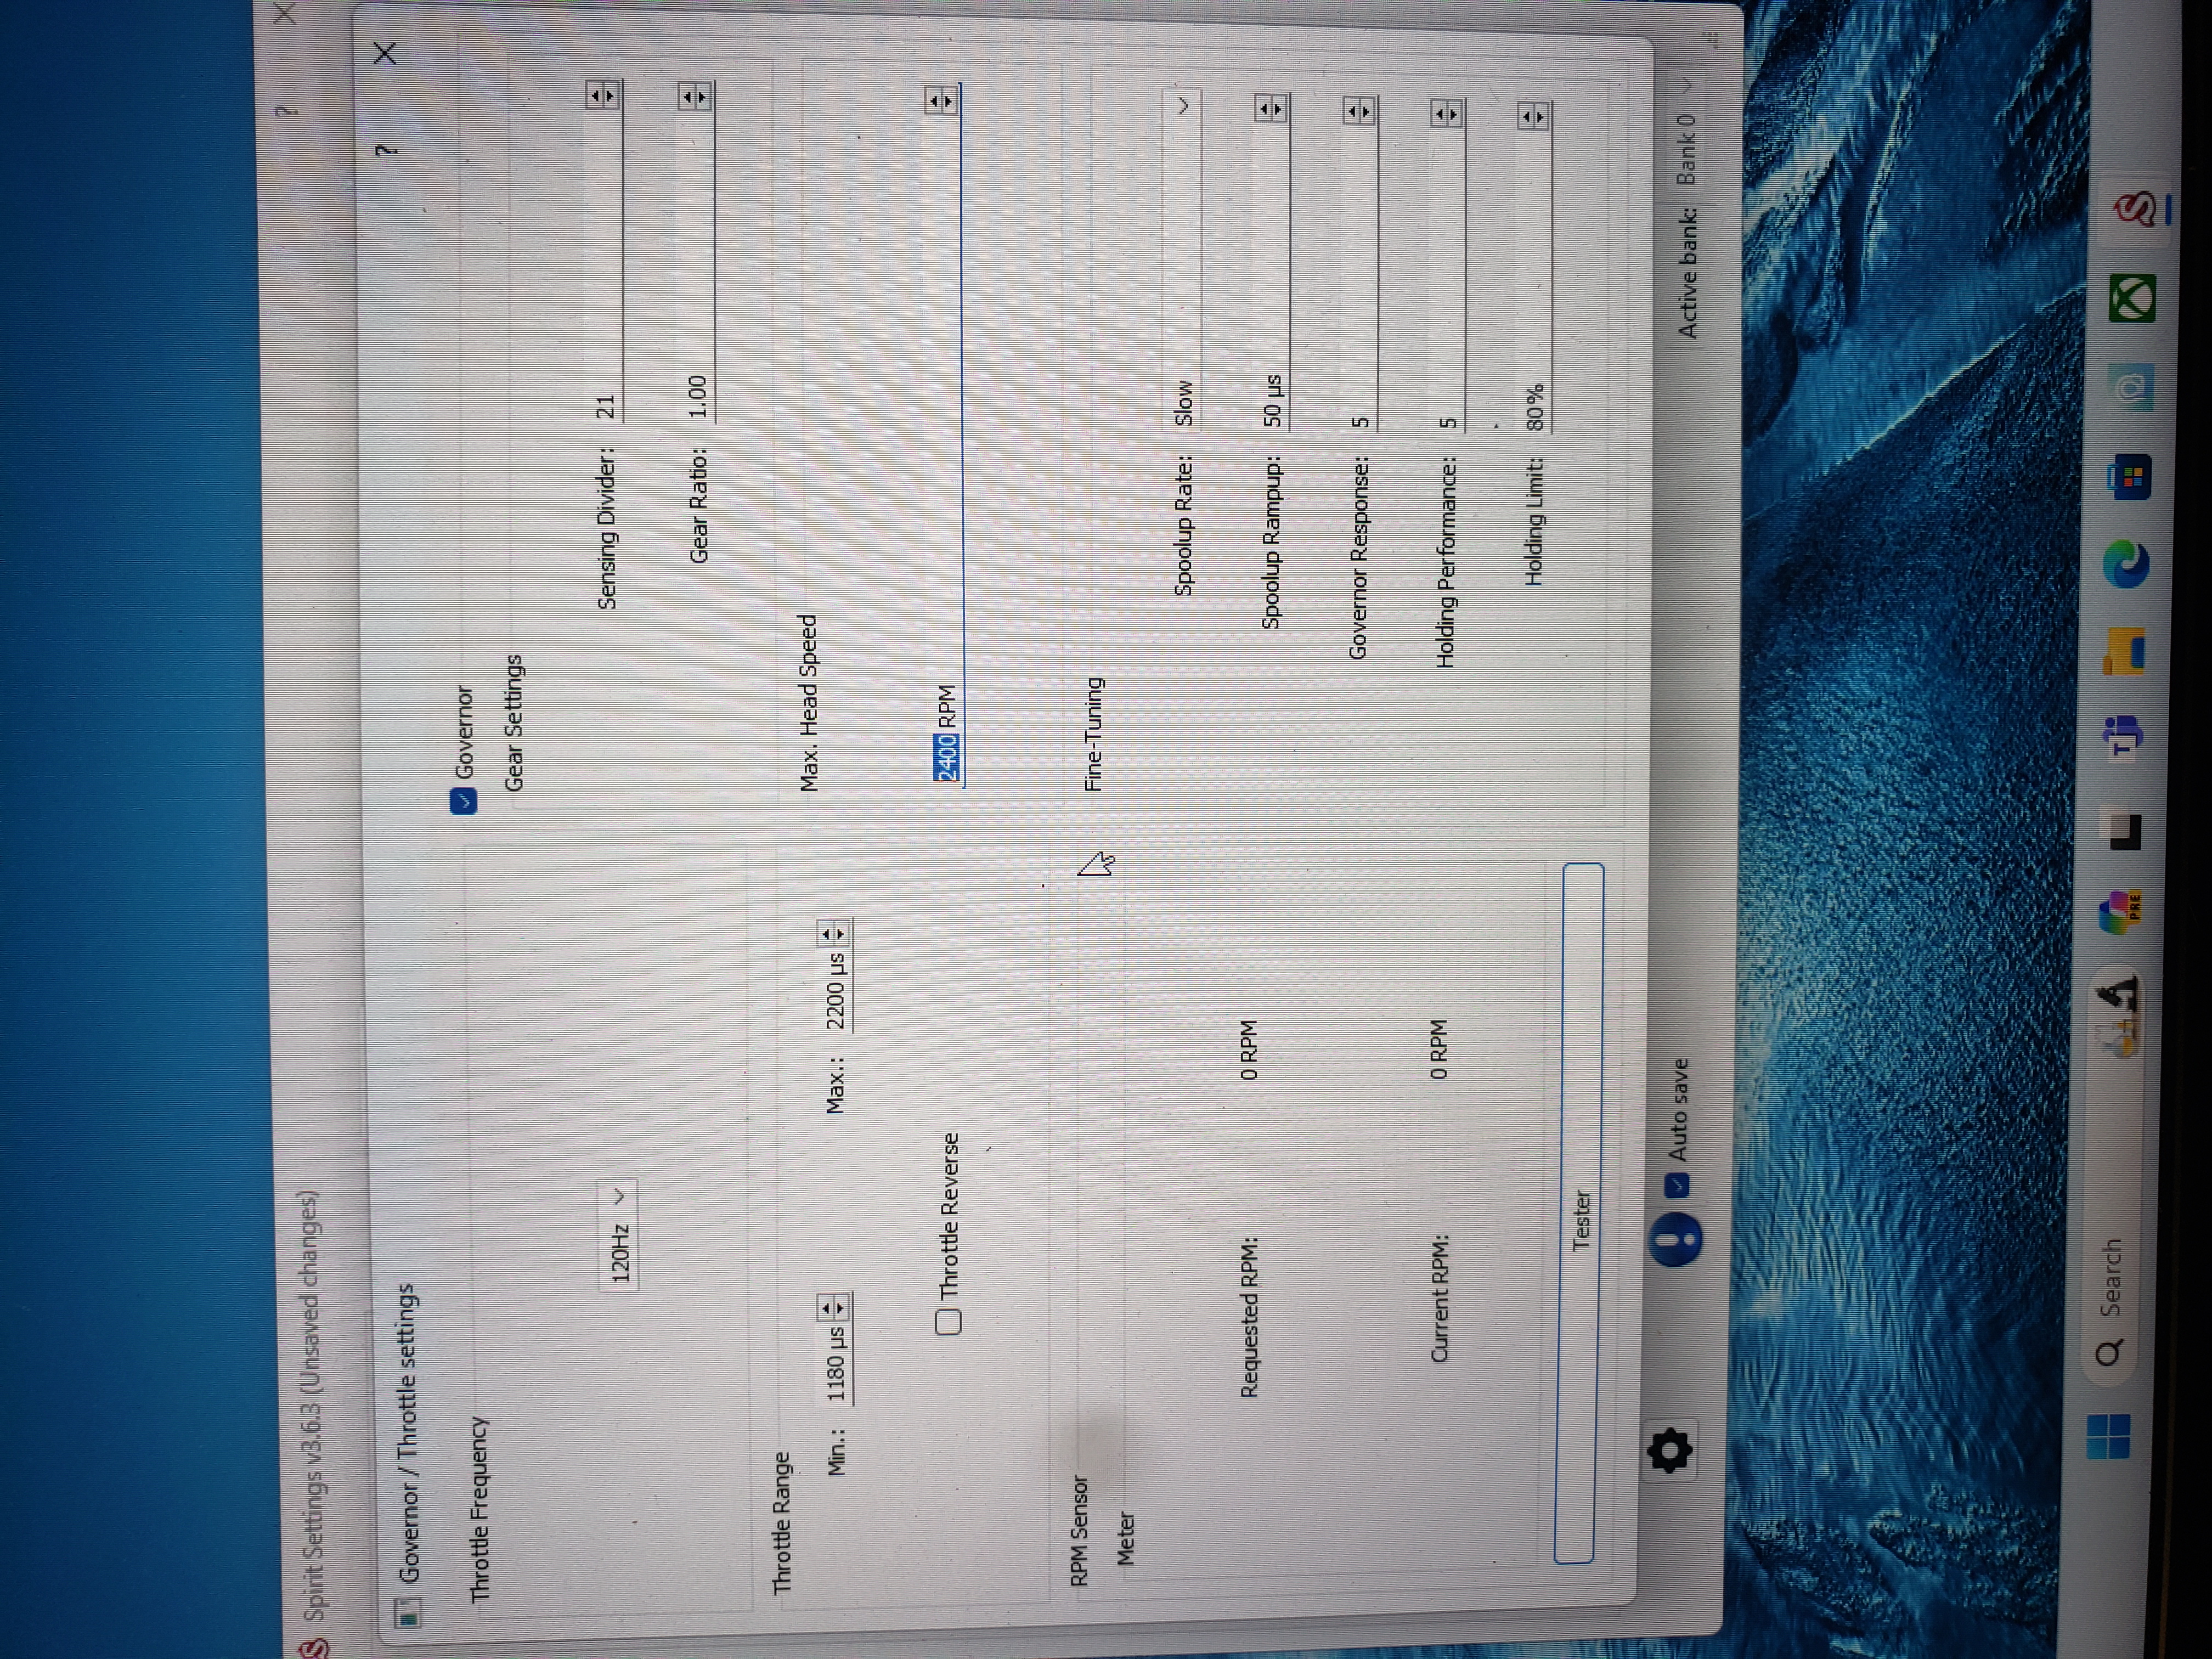
Task: Click the Throttle Range Min stepper arrows
Action: [x=832, y=1308]
